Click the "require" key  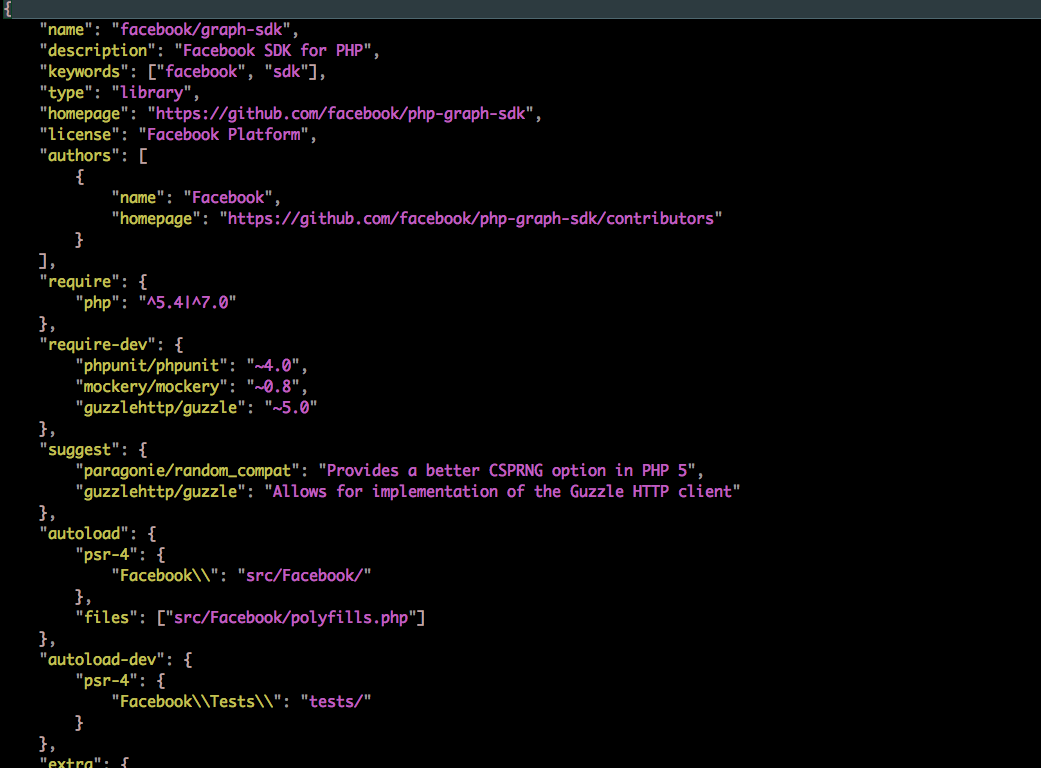80,282
